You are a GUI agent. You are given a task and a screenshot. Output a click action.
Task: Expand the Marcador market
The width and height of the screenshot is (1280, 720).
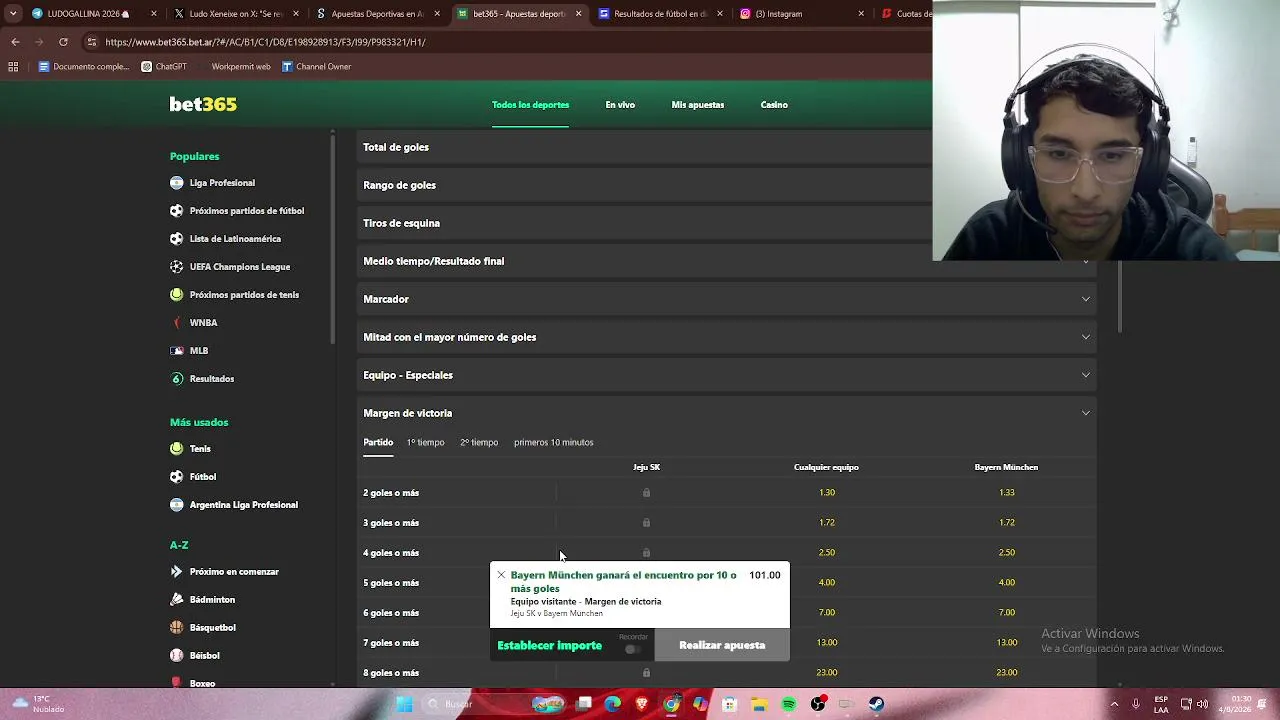pyautogui.click(x=727, y=299)
